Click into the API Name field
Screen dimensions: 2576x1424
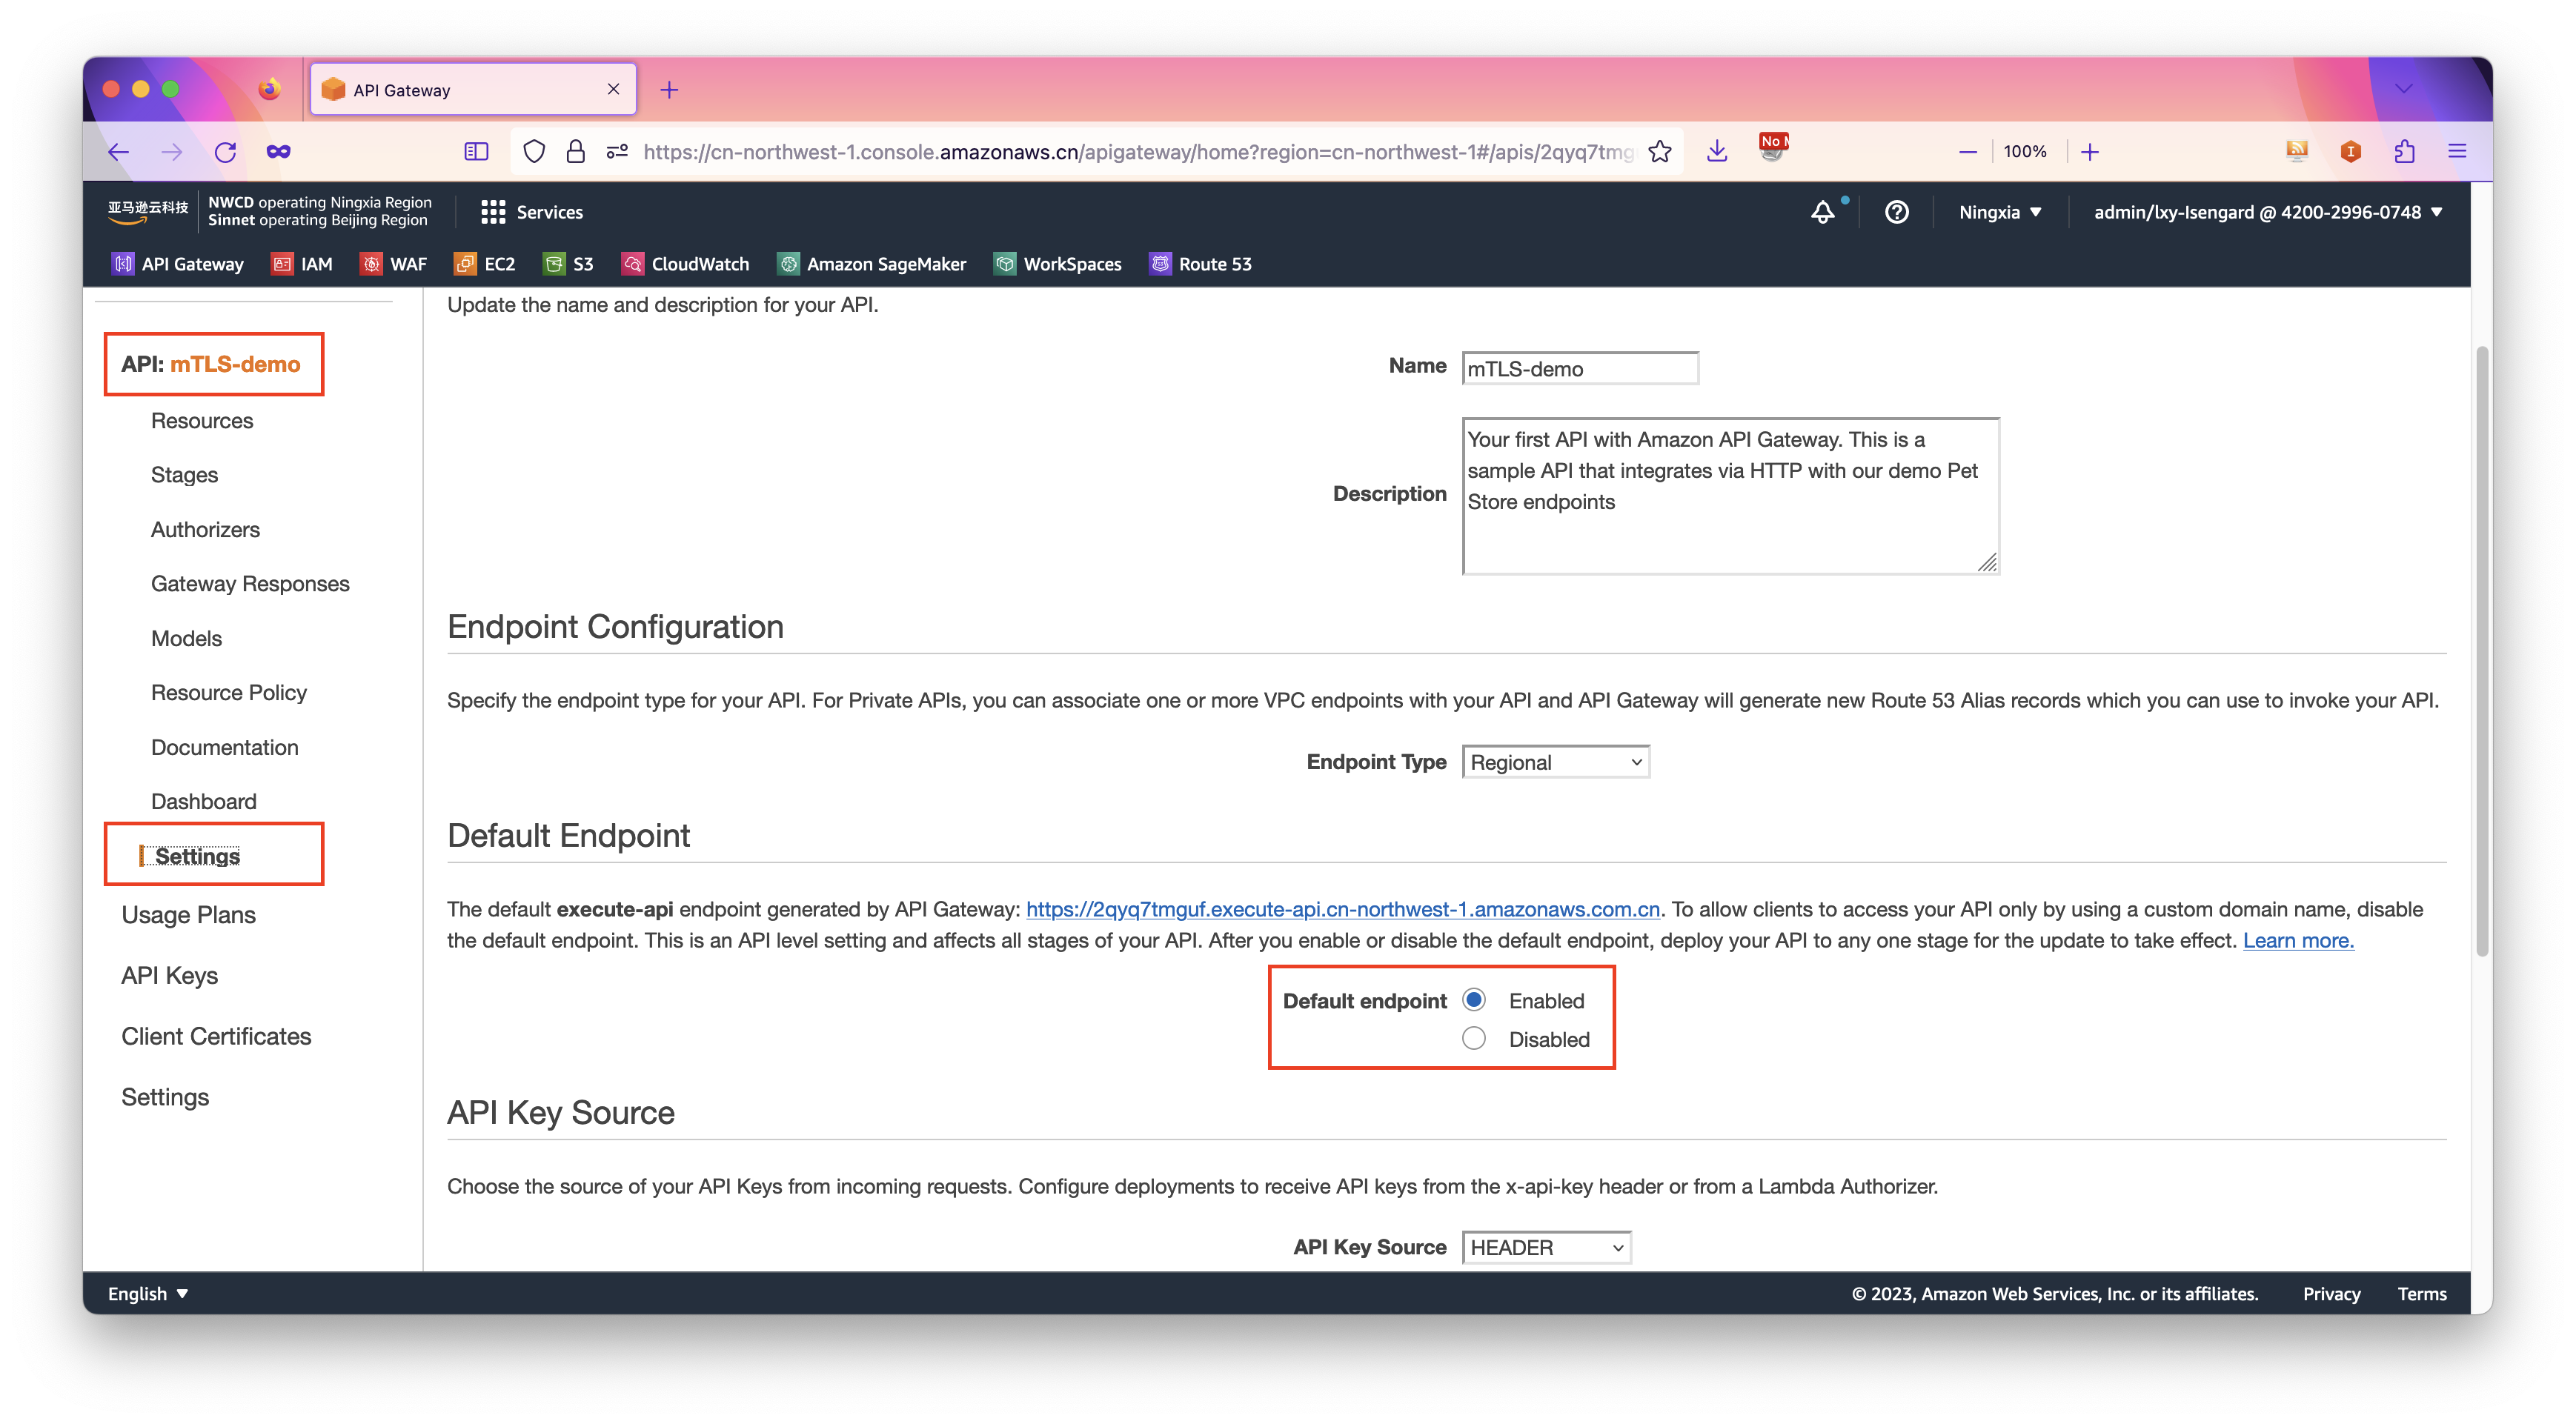tap(1579, 368)
